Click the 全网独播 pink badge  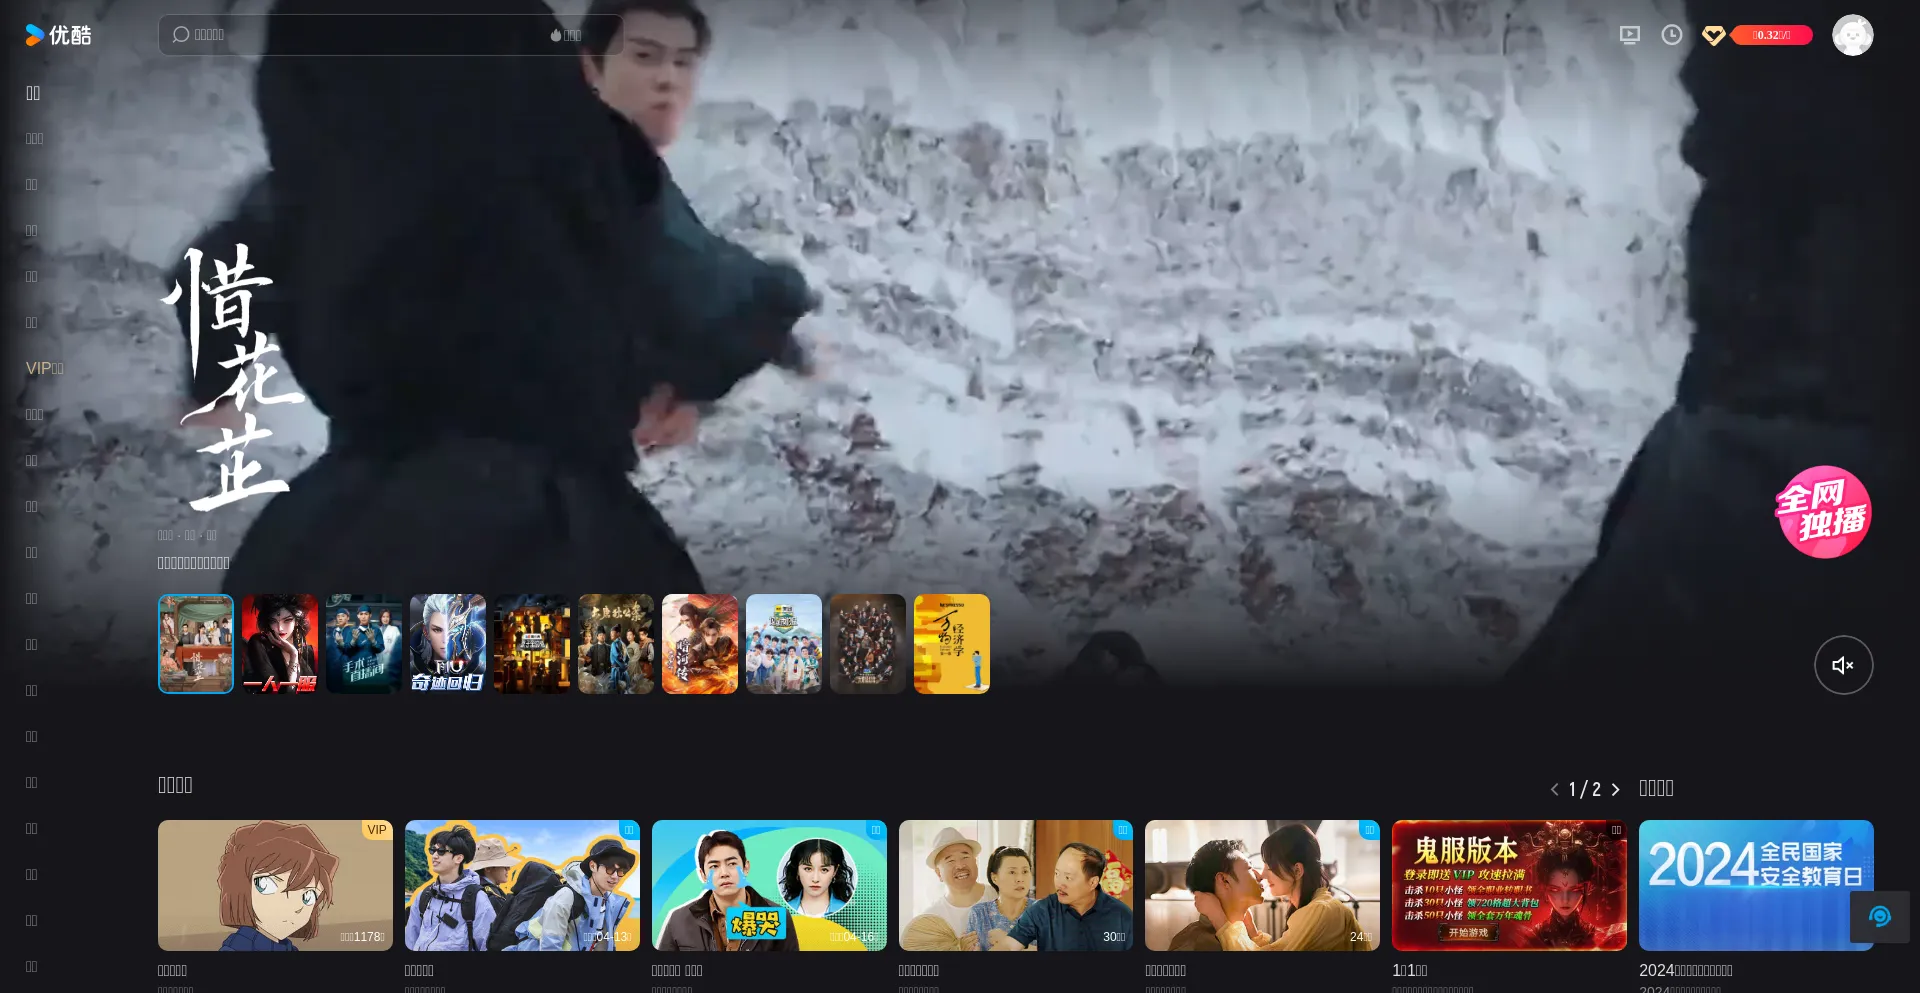(x=1823, y=512)
